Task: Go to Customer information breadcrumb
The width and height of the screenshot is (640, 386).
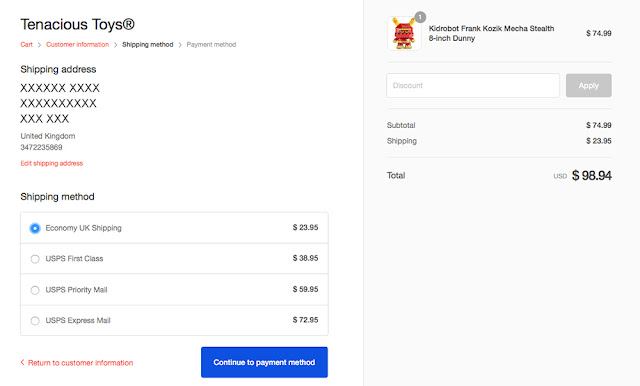Action: (78, 44)
